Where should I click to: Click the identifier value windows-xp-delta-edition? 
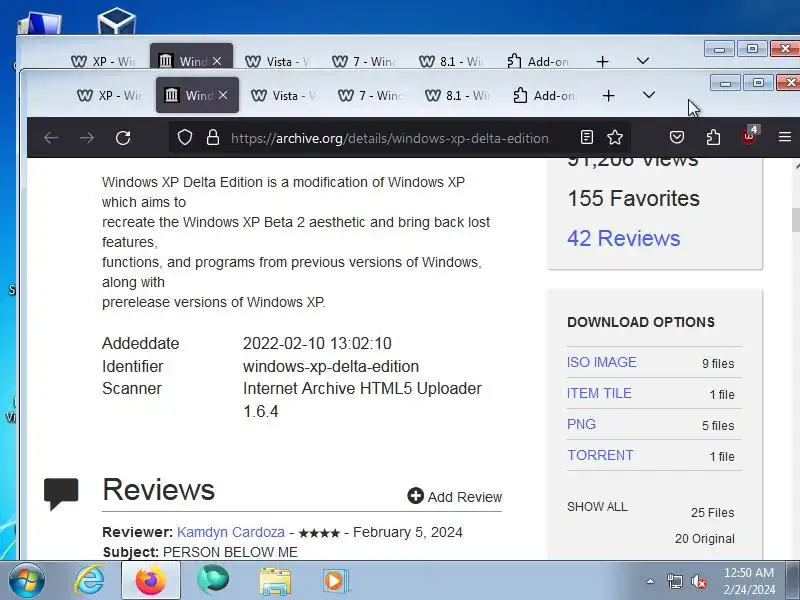click(331, 366)
